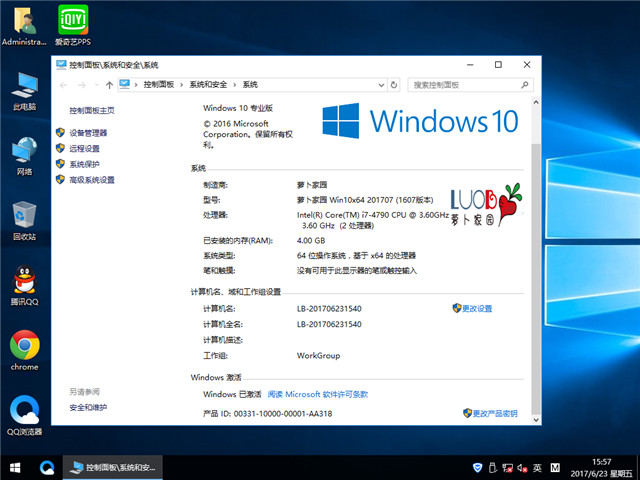Expand the address bar history dropdown
This screenshot has width=640, height=480.
[x=381, y=85]
